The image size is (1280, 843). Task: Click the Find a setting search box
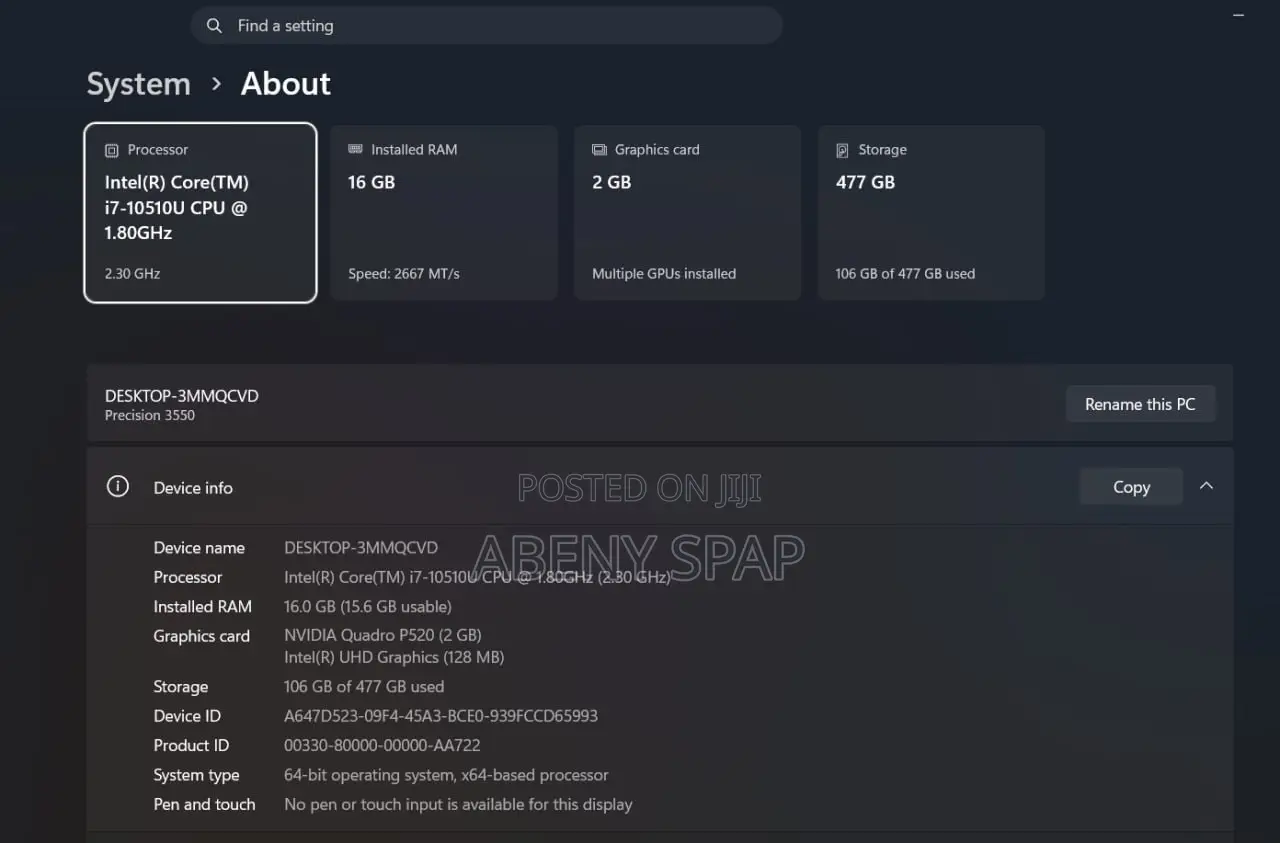[486, 26]
